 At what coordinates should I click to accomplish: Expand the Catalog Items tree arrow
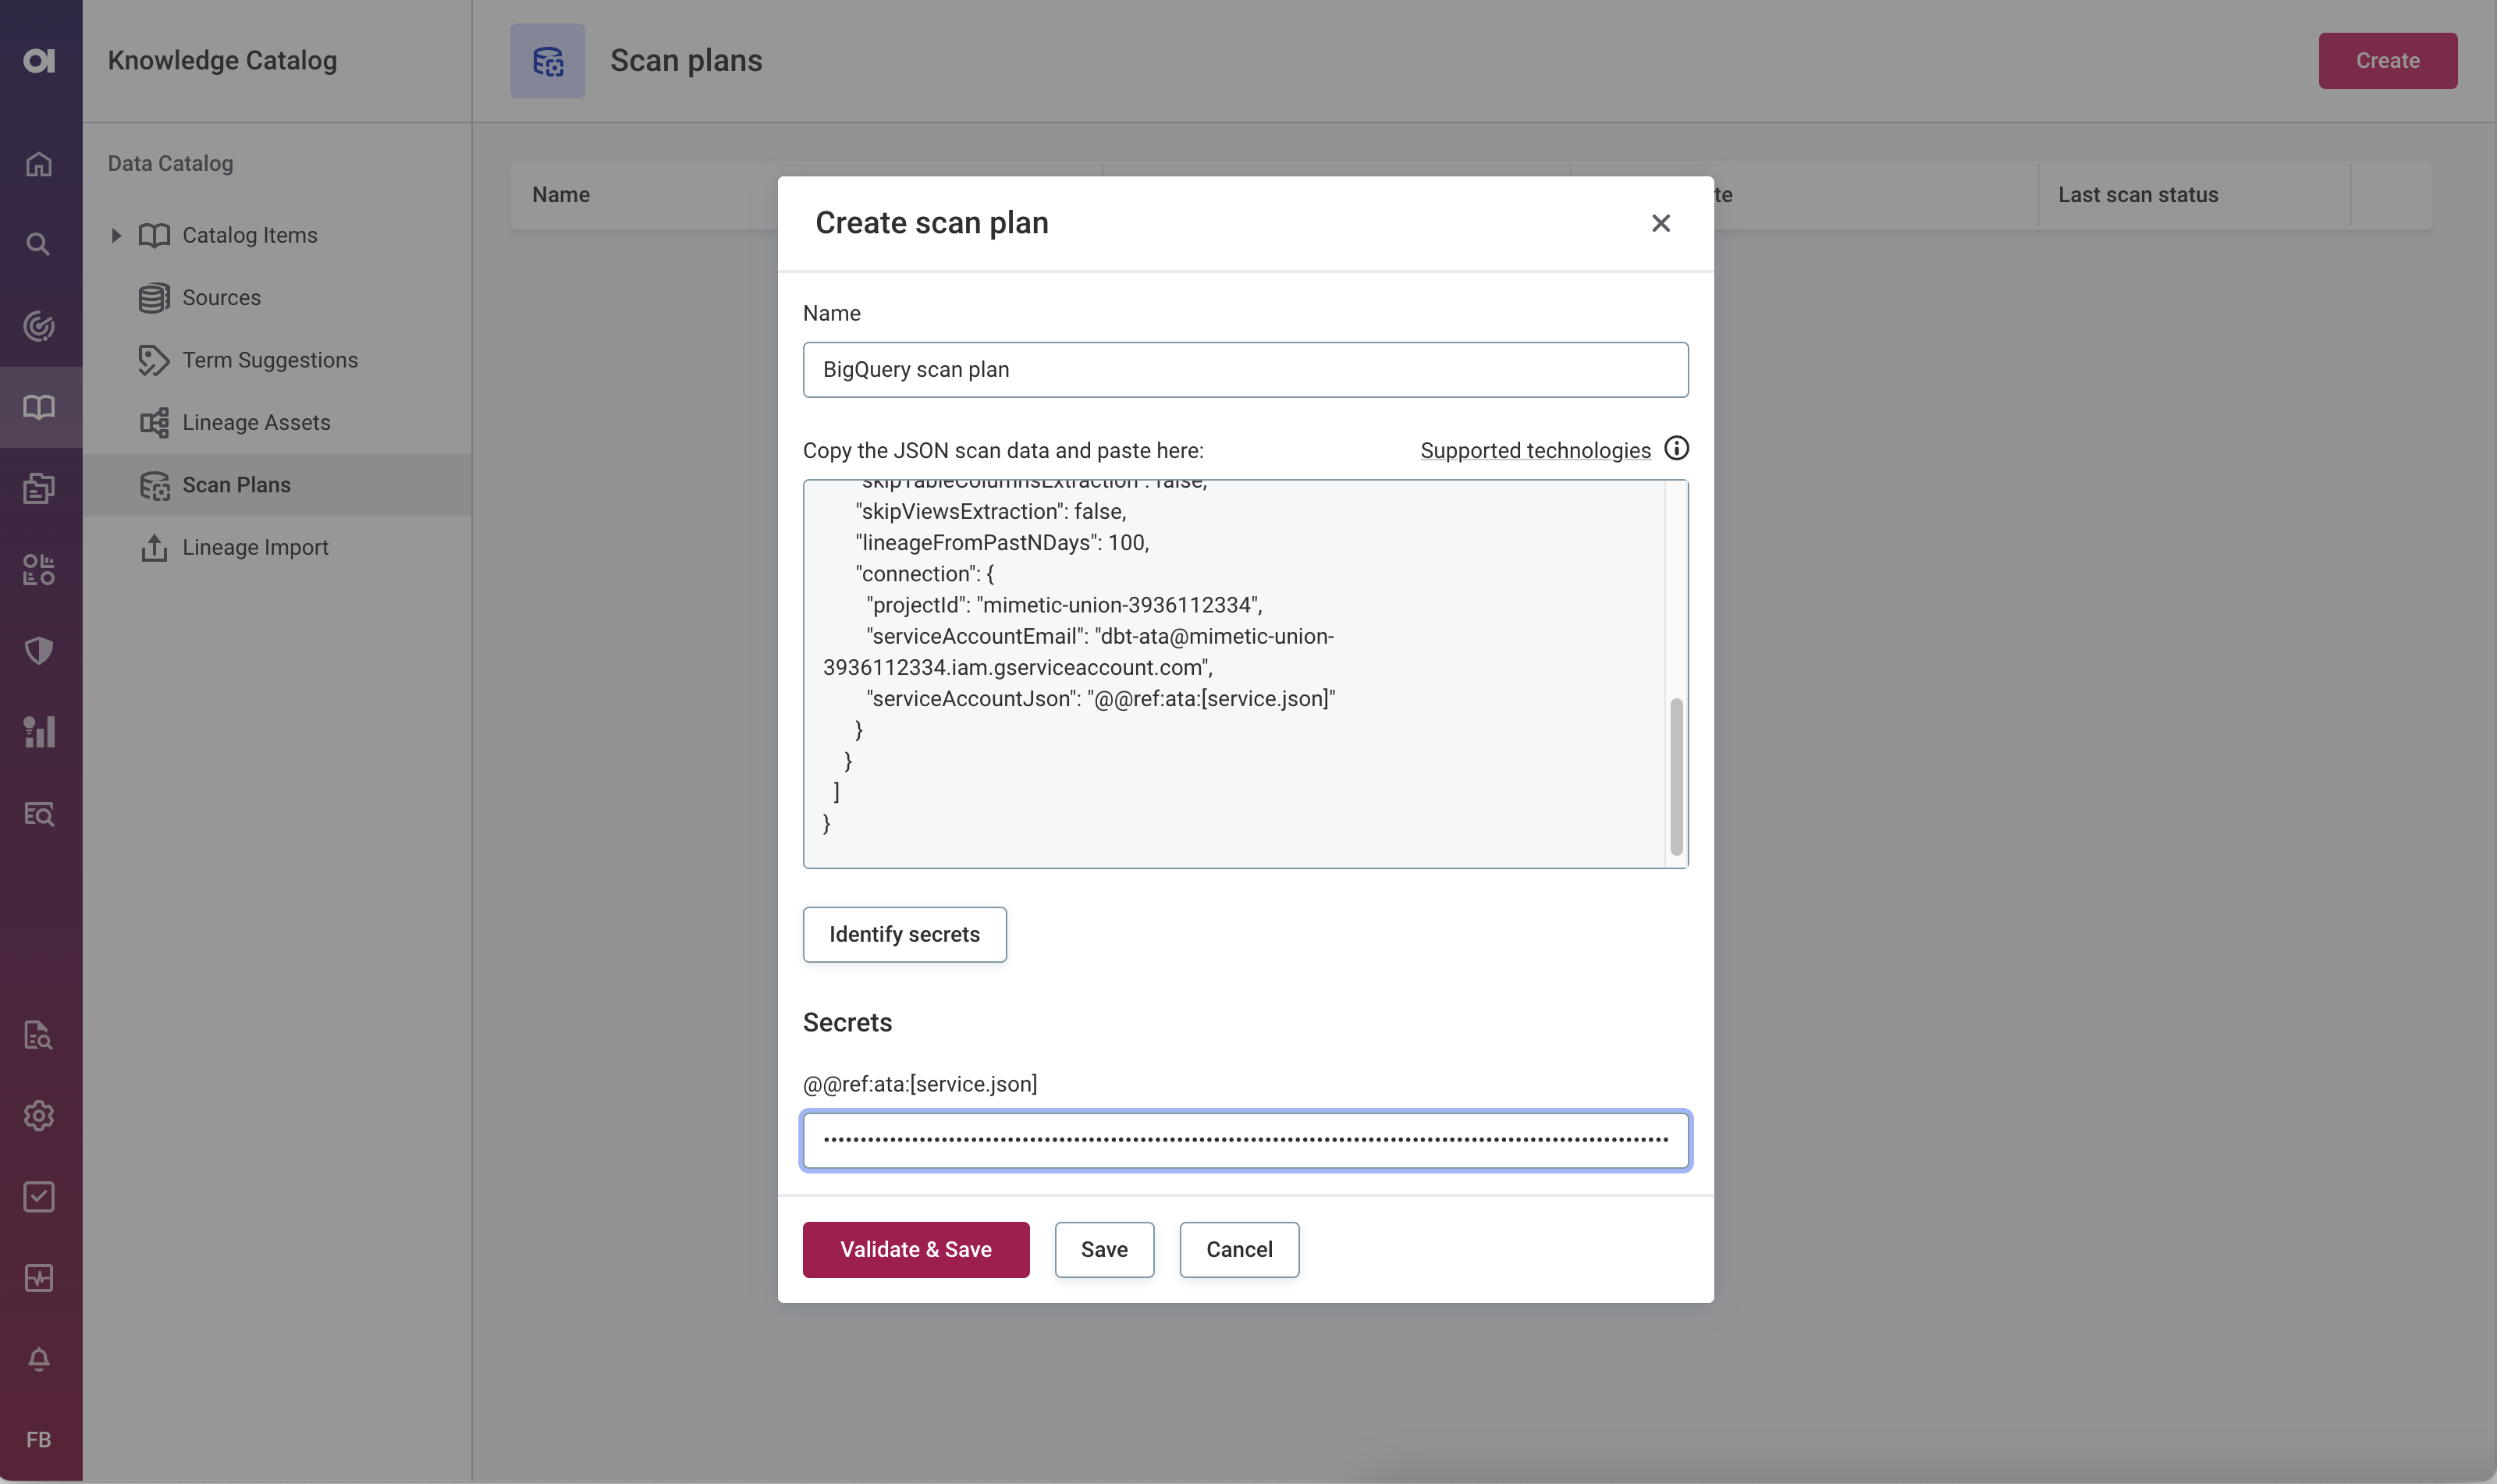(116, 235)
